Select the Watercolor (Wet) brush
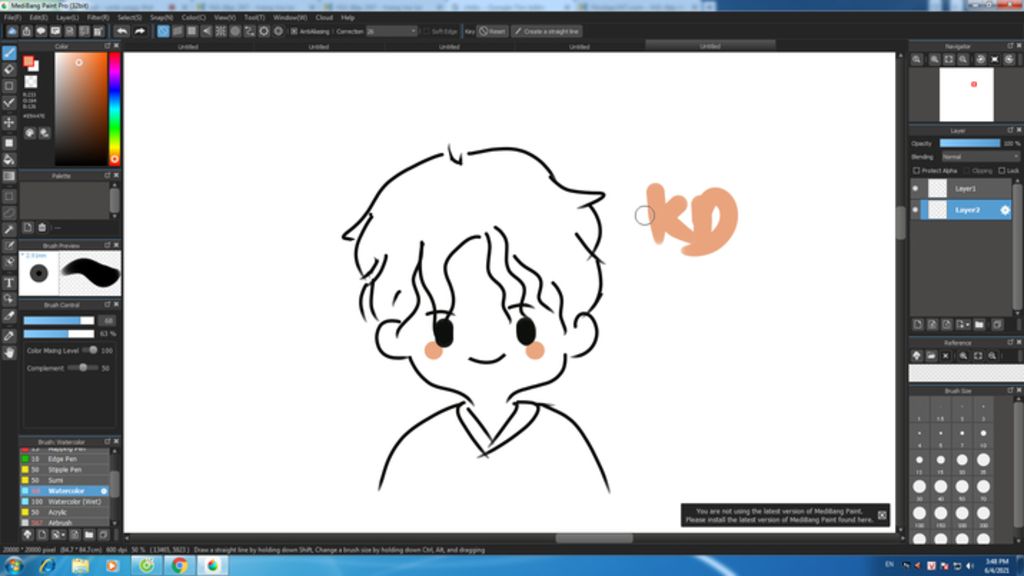 click(65, 502)
